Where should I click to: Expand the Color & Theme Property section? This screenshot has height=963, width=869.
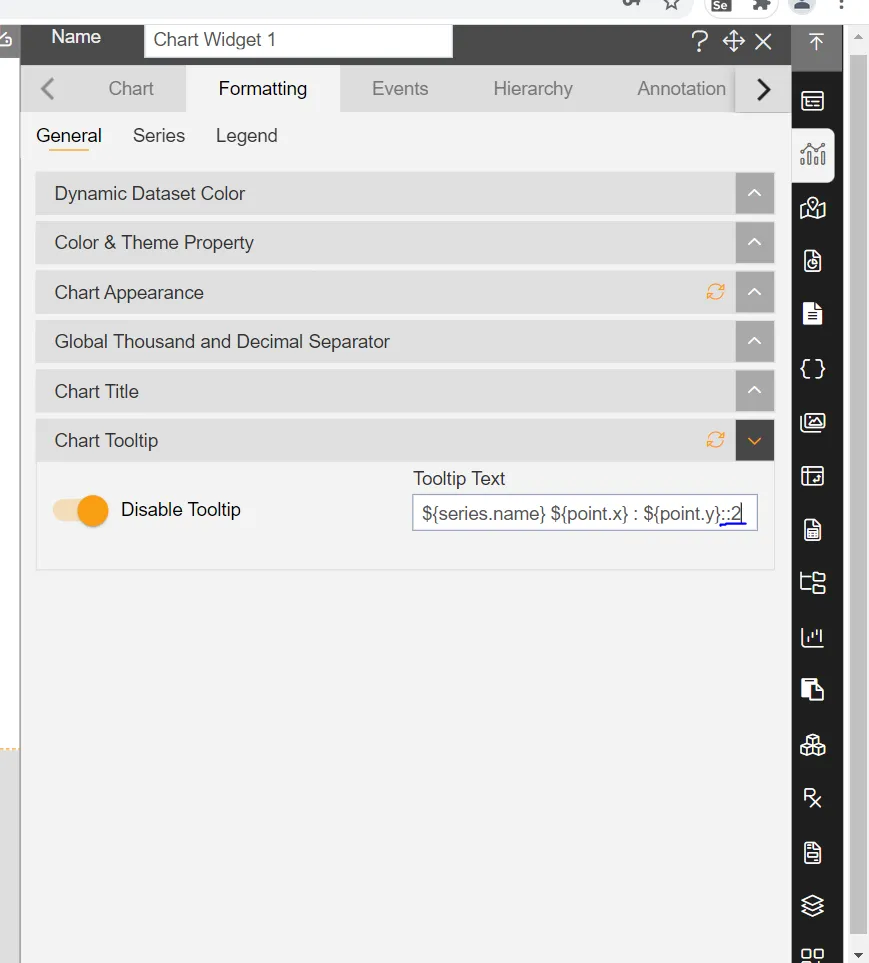(x=754, y=242)
